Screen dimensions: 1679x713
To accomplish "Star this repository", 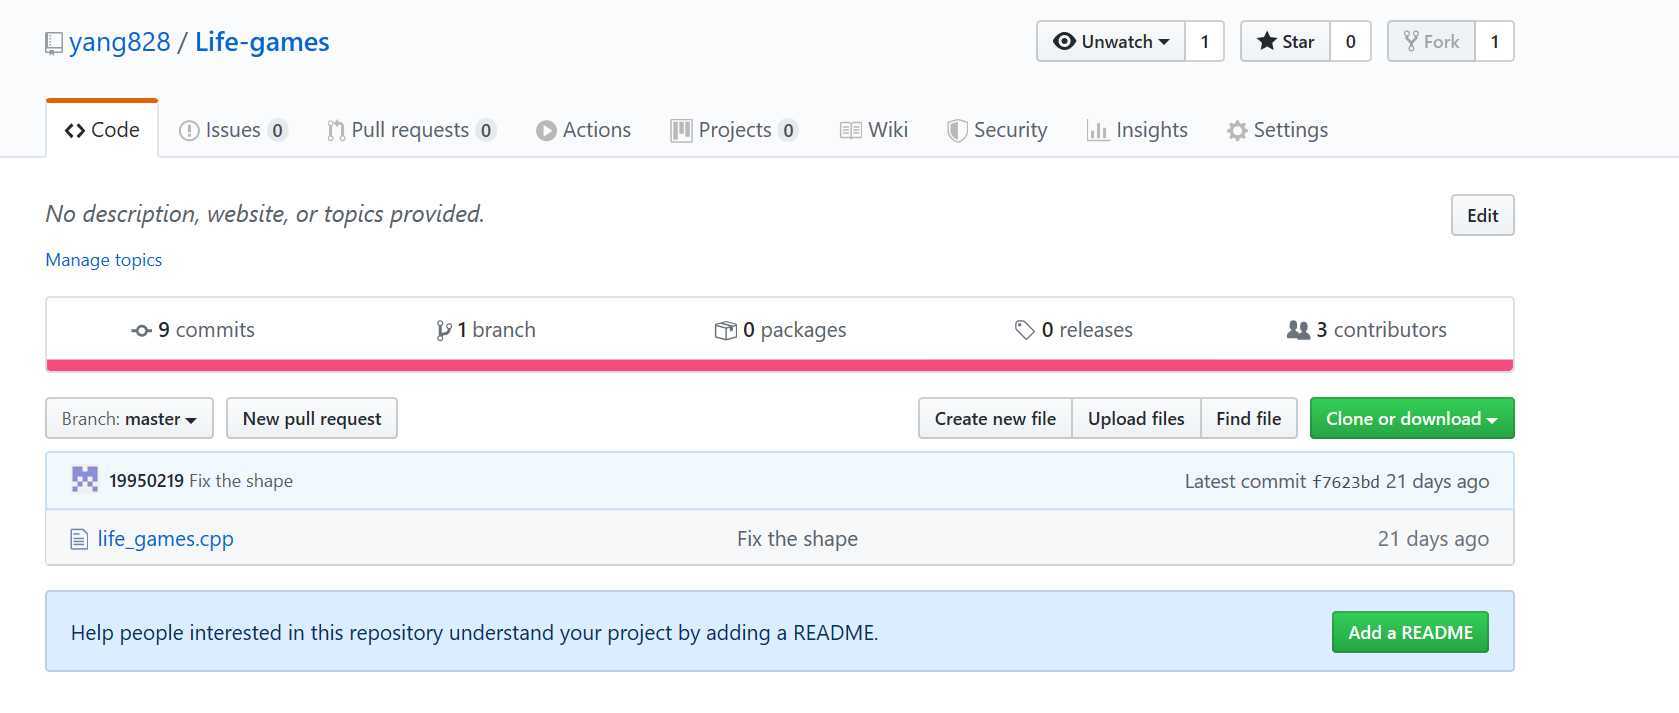I will (x=1285, y=41).
